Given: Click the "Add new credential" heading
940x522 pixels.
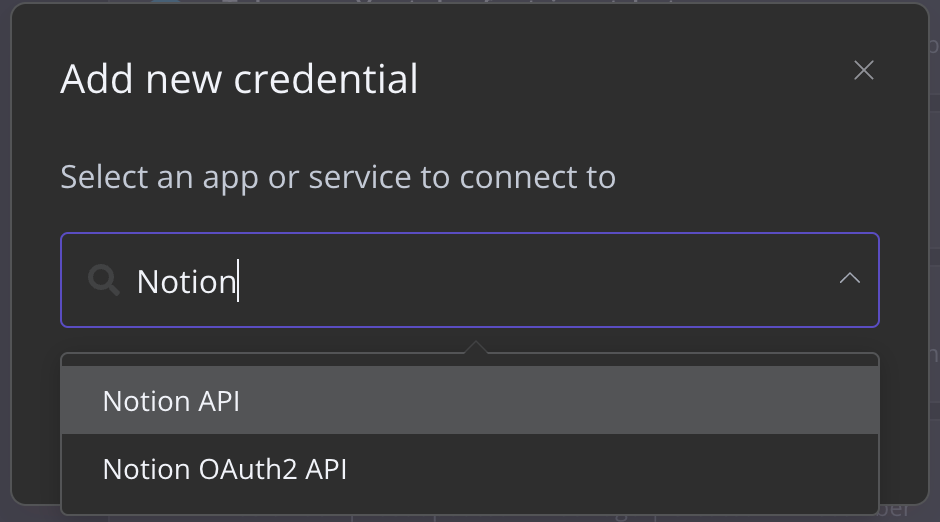Looking at the screenshot, I should point(239,79).
